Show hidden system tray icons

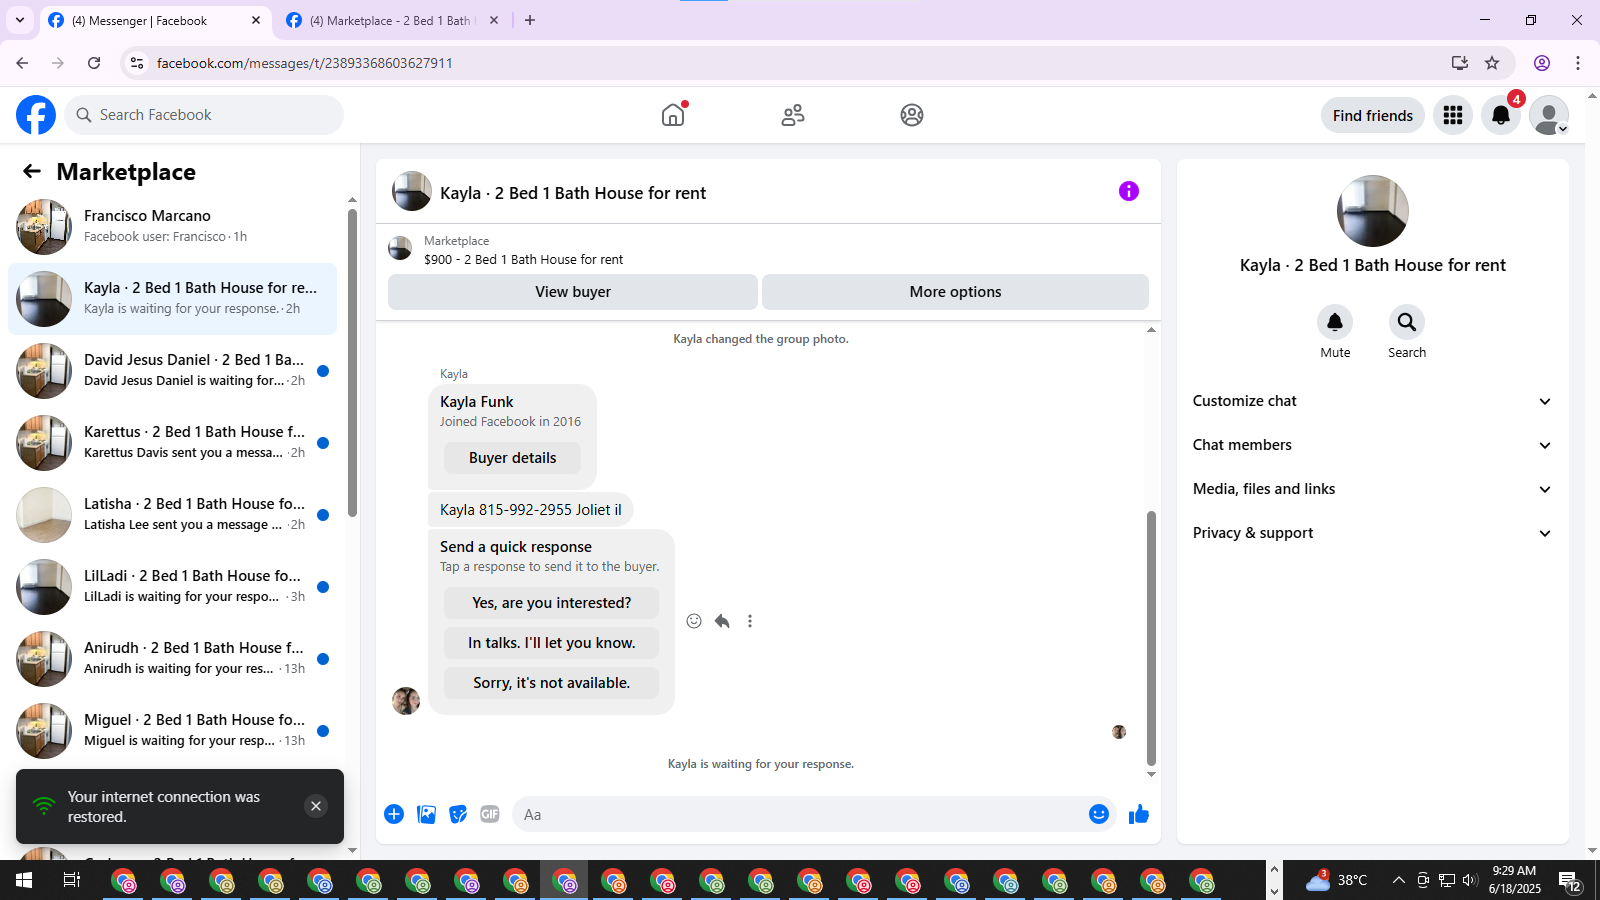pyautogui.click(x=1399, y=880)
